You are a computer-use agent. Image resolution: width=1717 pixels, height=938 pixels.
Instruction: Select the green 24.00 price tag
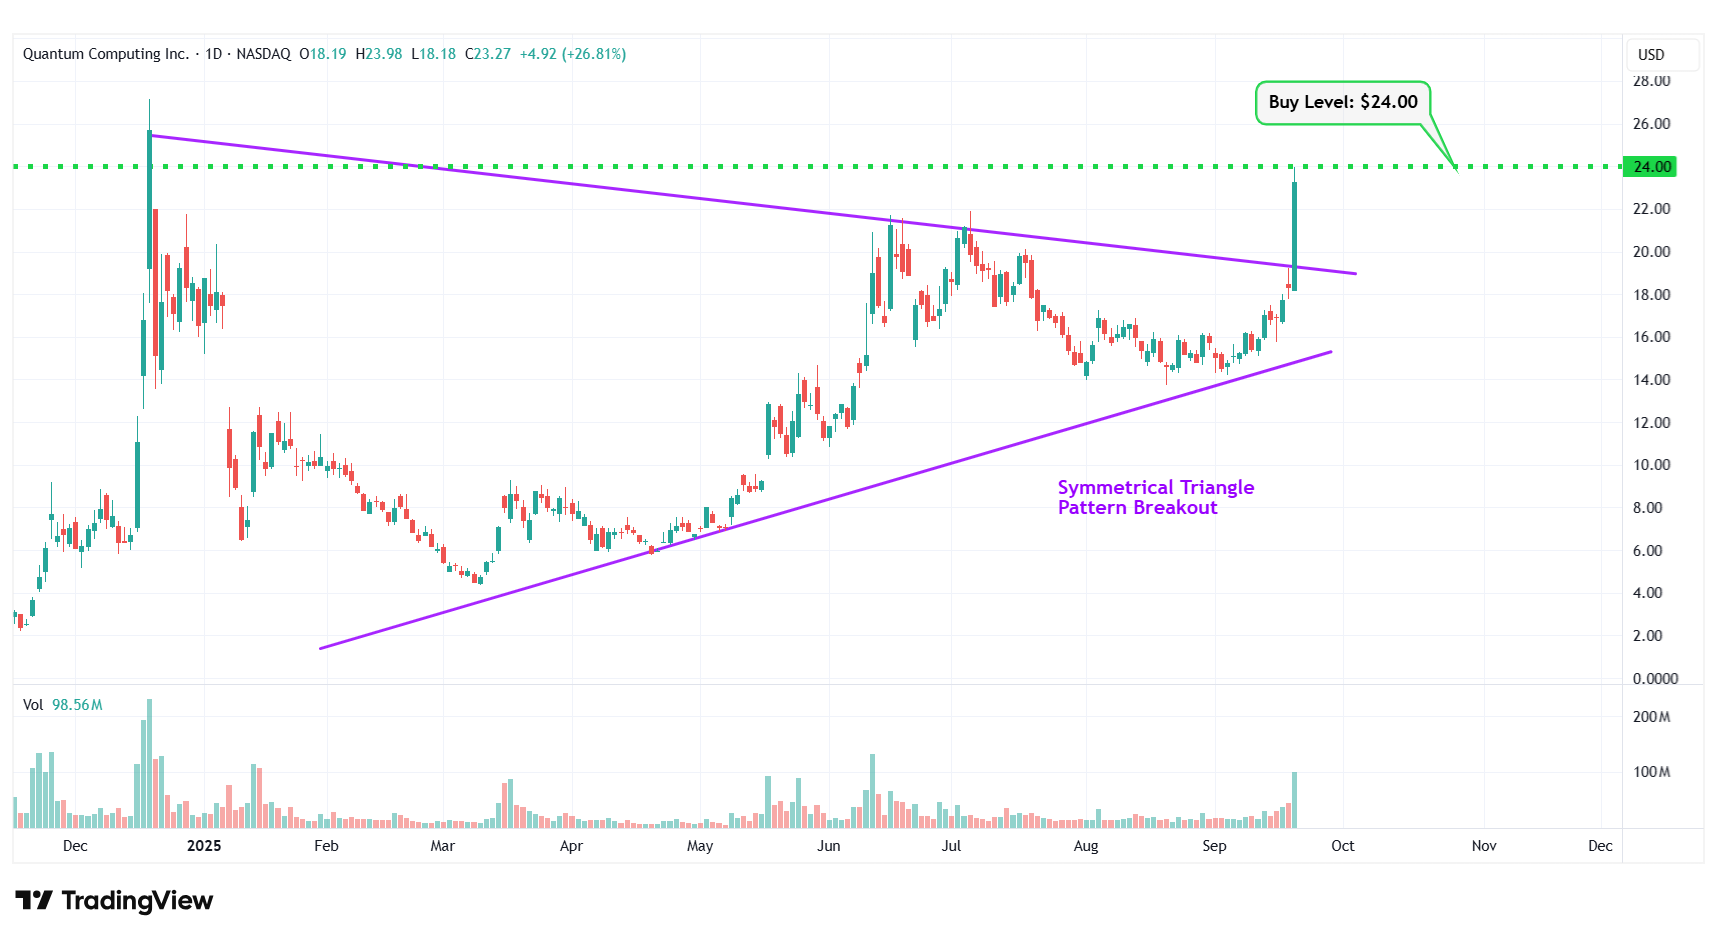[x=1651, y=167]
